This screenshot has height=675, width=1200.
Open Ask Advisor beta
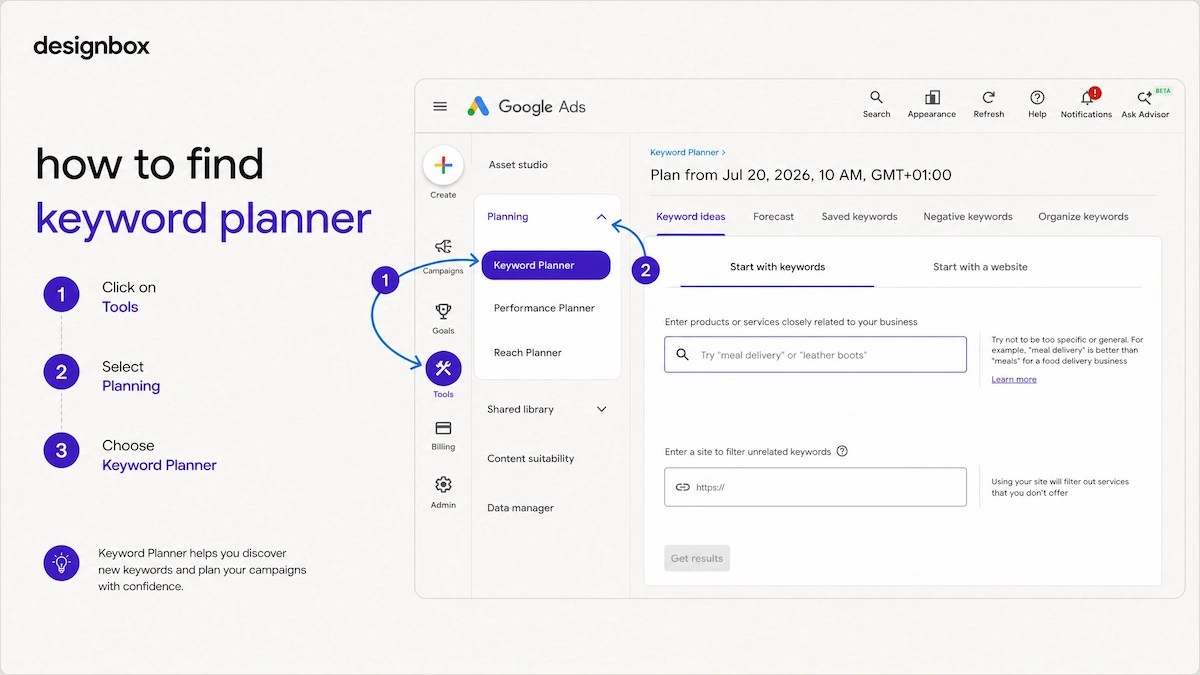(1145, 104)
